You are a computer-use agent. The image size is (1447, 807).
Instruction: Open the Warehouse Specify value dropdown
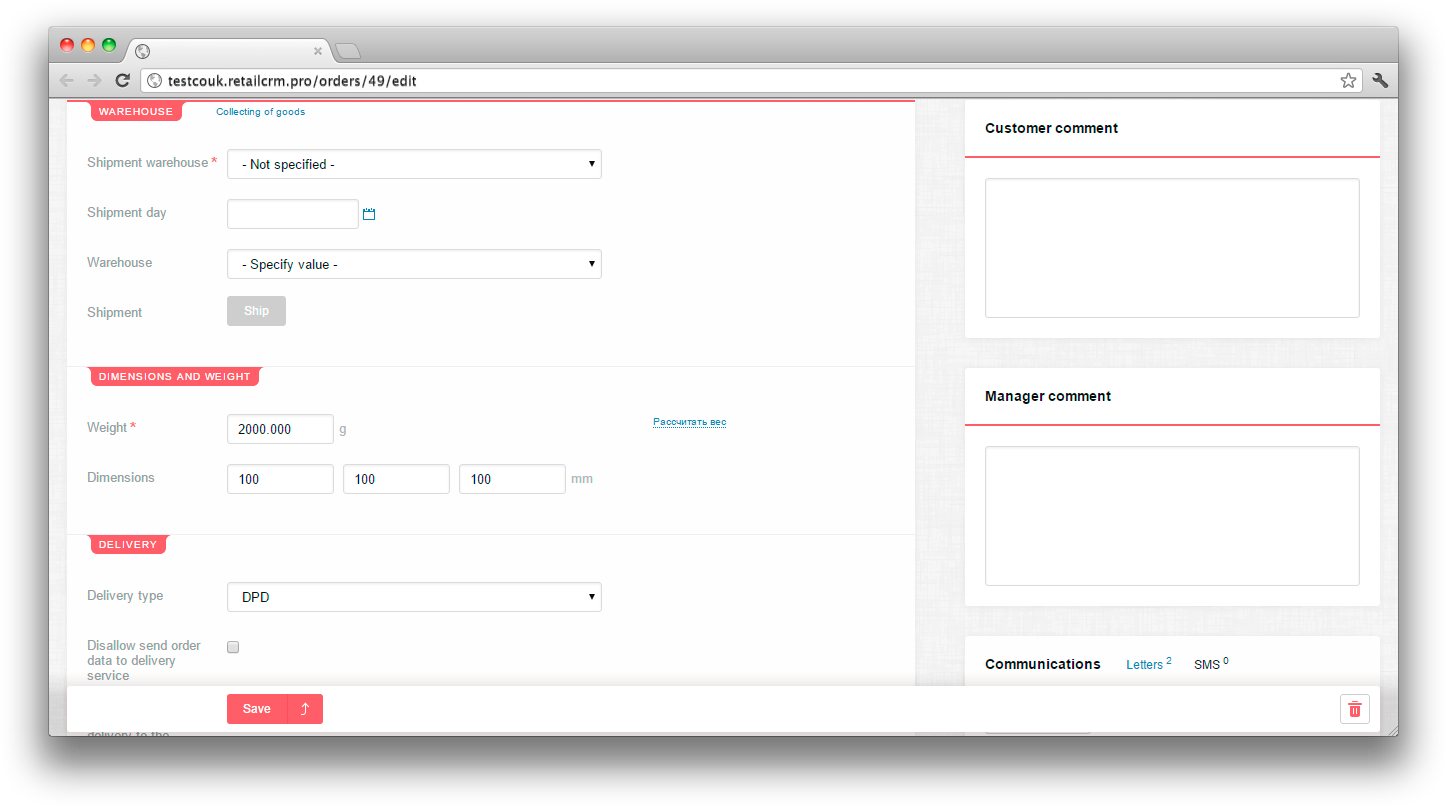point(414,264)
